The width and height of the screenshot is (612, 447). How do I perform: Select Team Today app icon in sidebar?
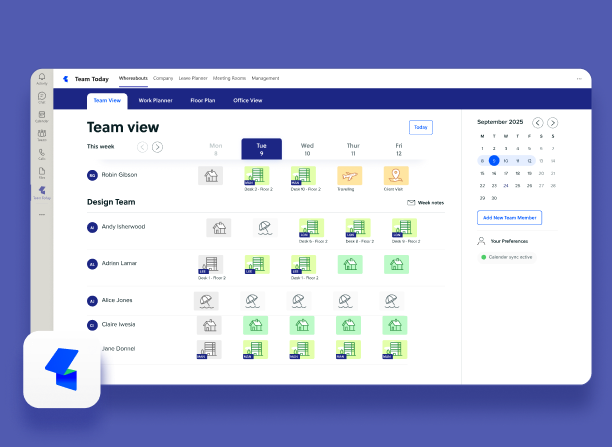42,192
